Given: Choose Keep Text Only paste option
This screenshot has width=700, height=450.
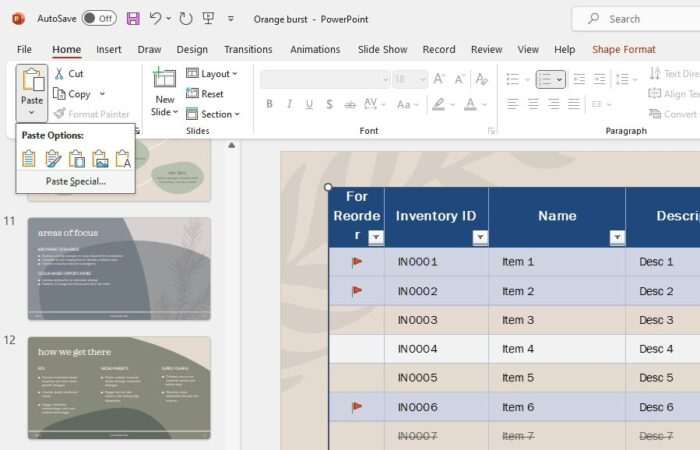Looking at the screenshot, I should (123, 158).
